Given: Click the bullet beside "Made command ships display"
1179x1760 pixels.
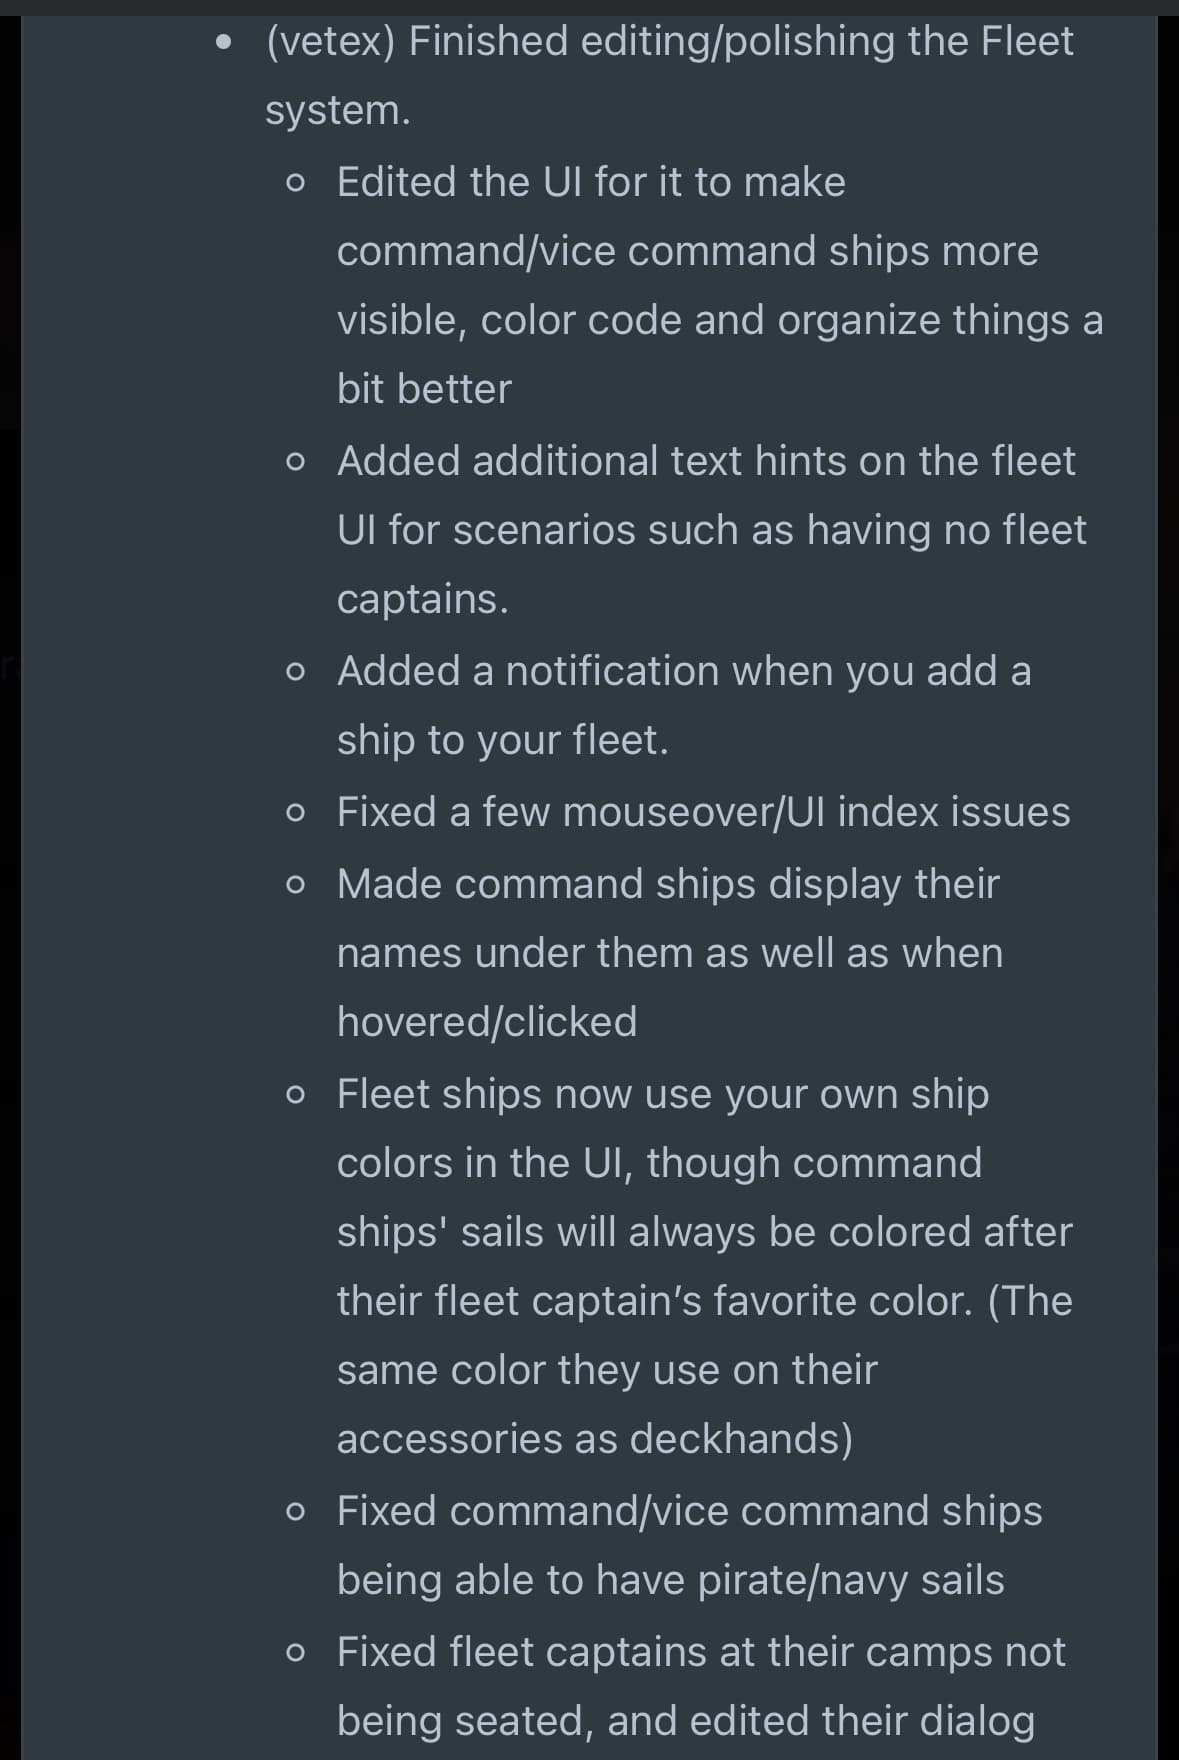Looking at the screenshot, I should click(294, 886).
